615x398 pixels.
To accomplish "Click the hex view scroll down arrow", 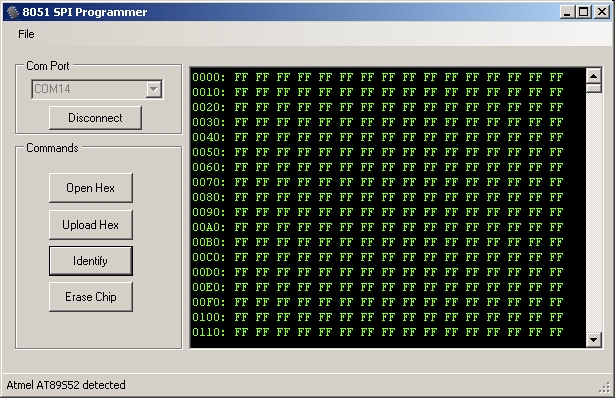I will click(x=593, y=340).
